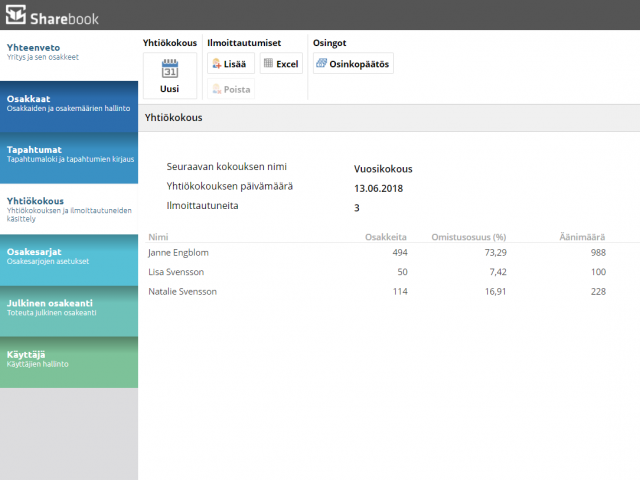Select the Yhtiökokous sidebar item

point(69,209)
